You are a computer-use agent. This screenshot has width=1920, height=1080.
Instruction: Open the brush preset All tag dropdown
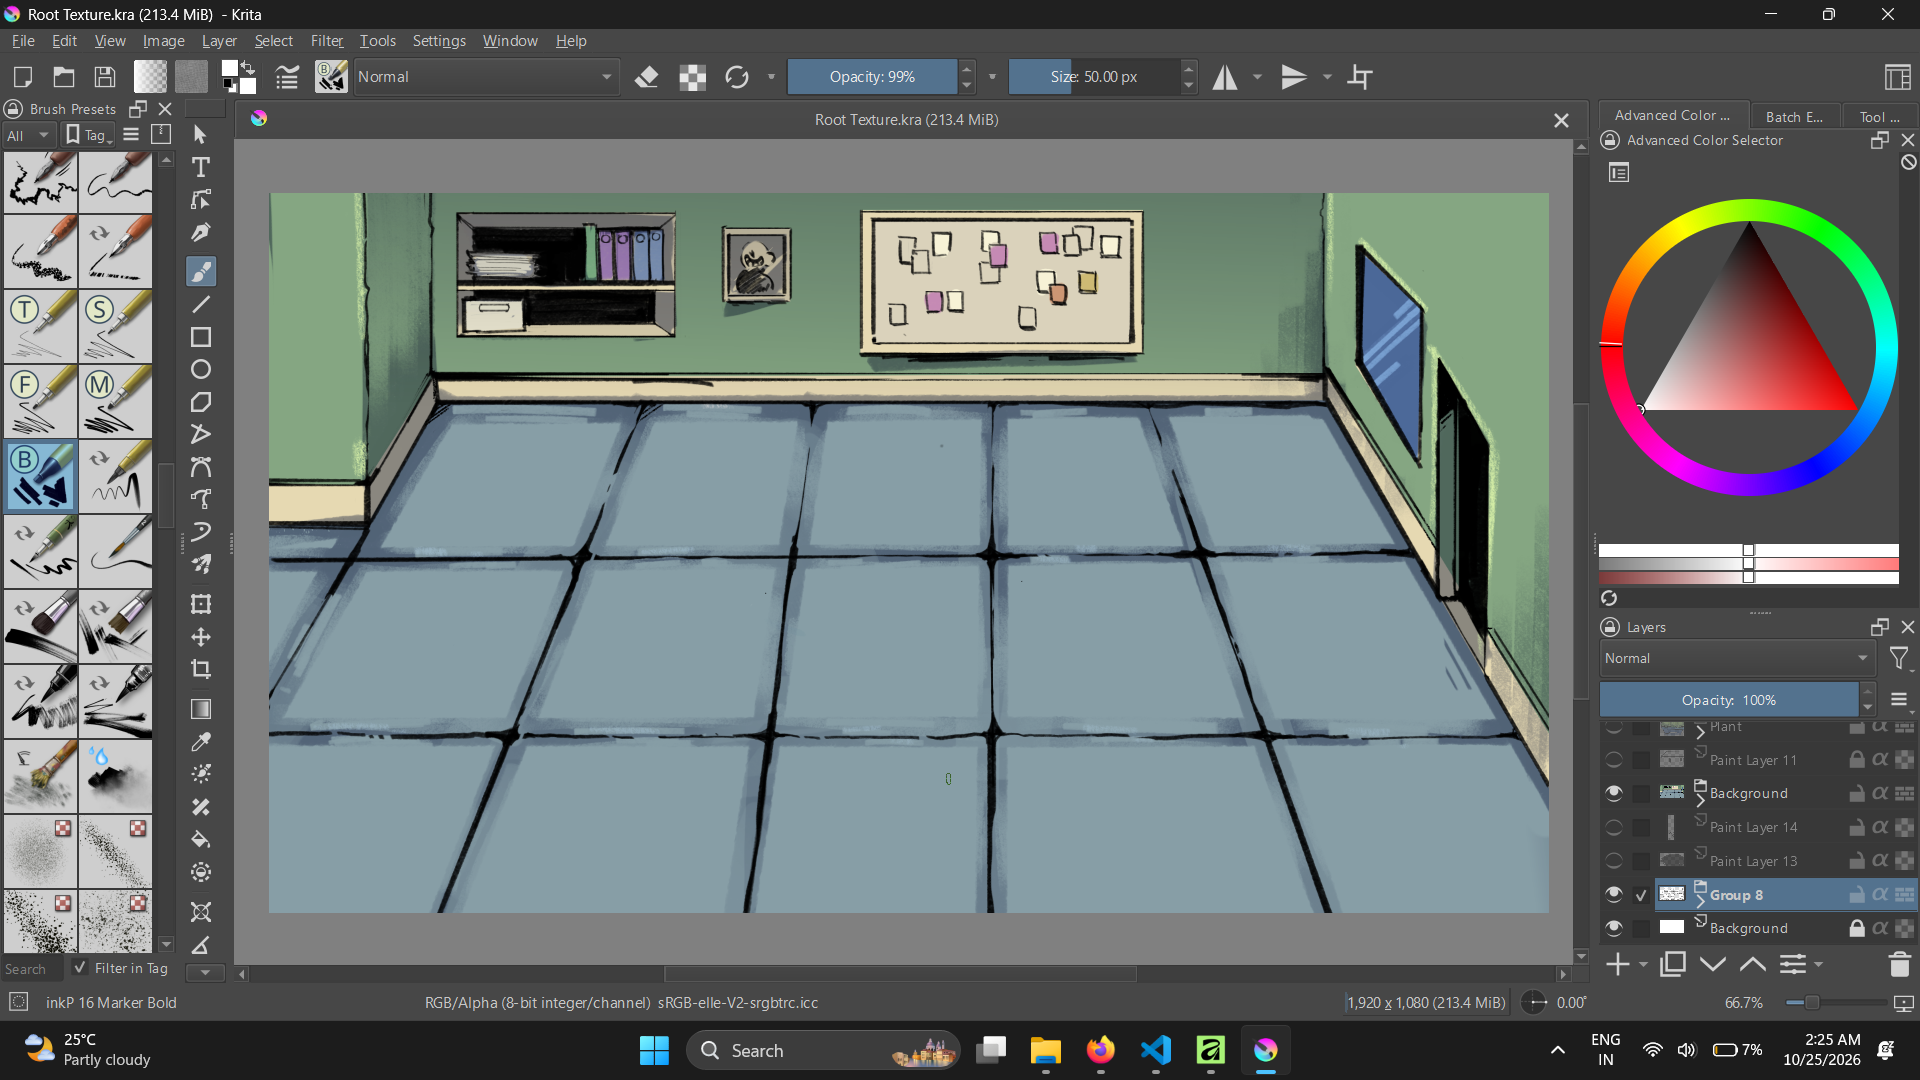[28, 135]
